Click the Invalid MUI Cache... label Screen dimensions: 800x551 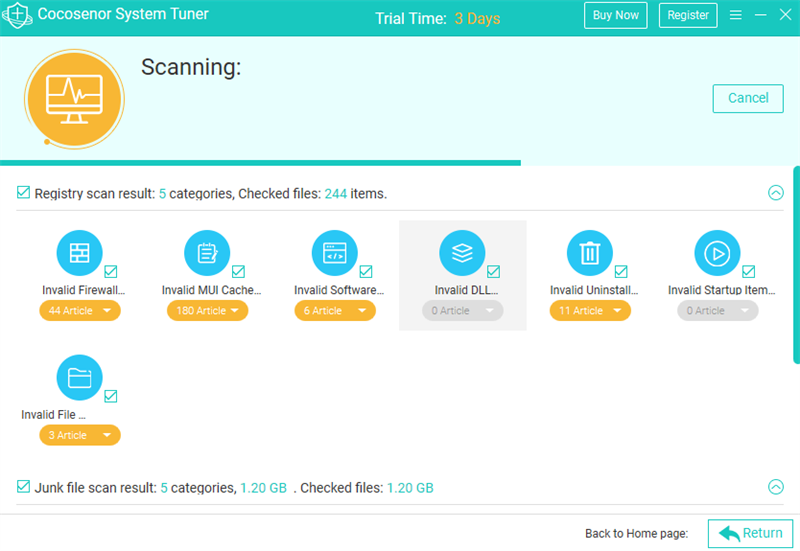(x=211, y=290)
